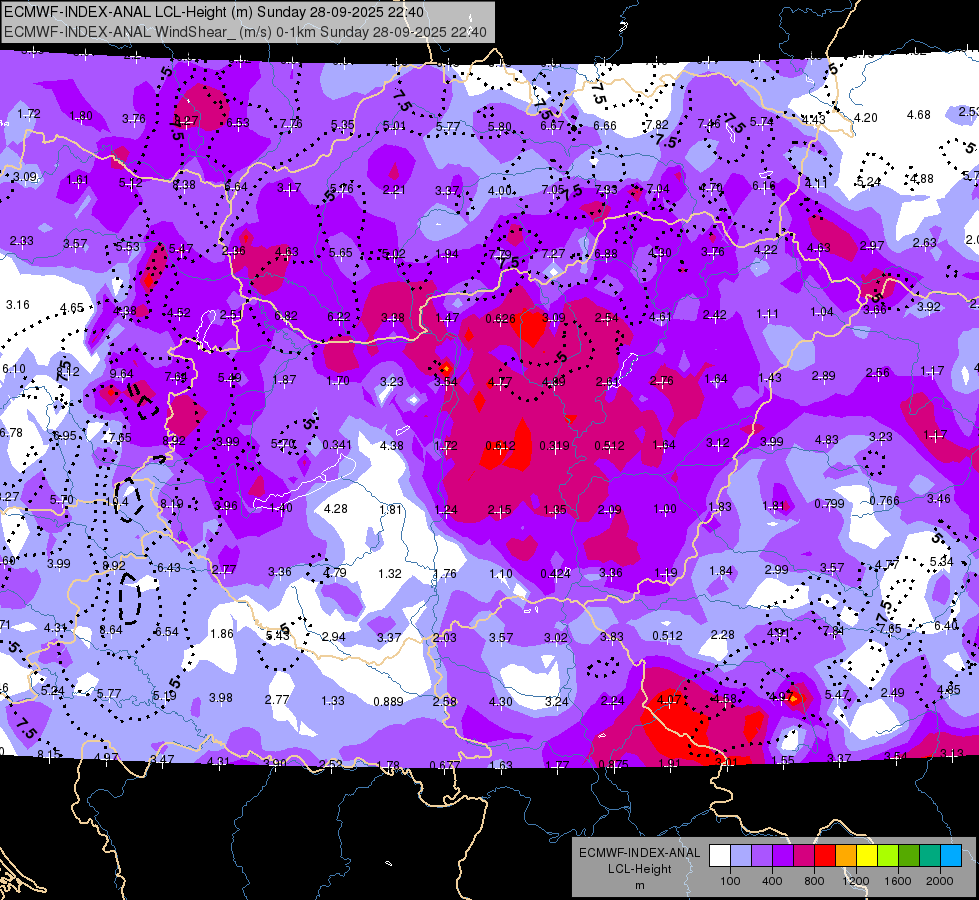Click the legend tick label 1600
The width and height of the screenshot is (979, 900).
(x=897, y=881)
